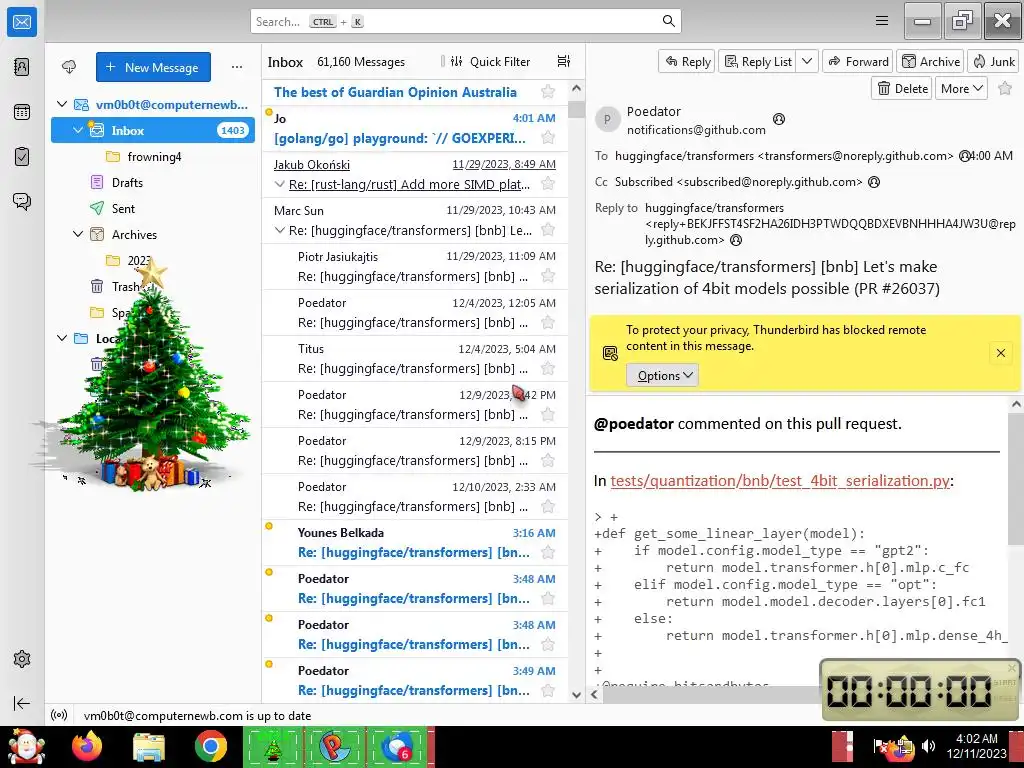Screen dimensions: 1024x768
Task: Click the taskbar clock date
Action: [977, 753]
